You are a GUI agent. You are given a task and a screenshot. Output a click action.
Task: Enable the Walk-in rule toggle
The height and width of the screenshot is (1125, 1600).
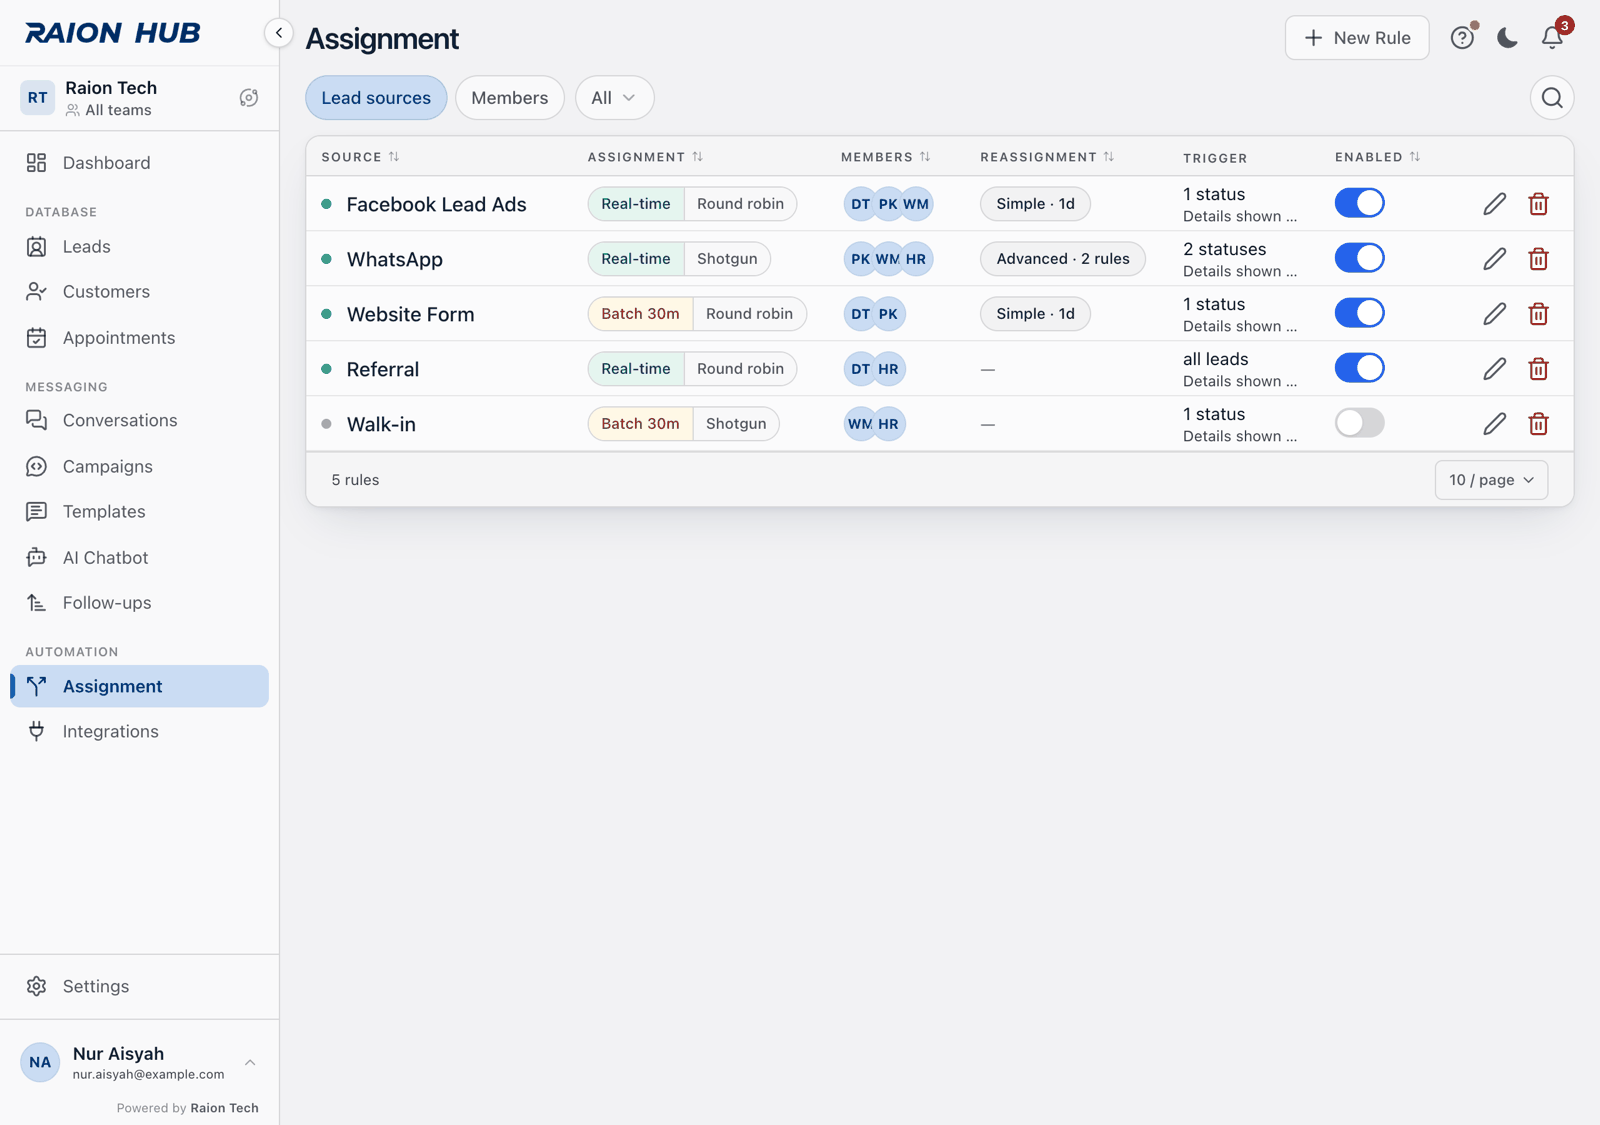(1359, 423)
